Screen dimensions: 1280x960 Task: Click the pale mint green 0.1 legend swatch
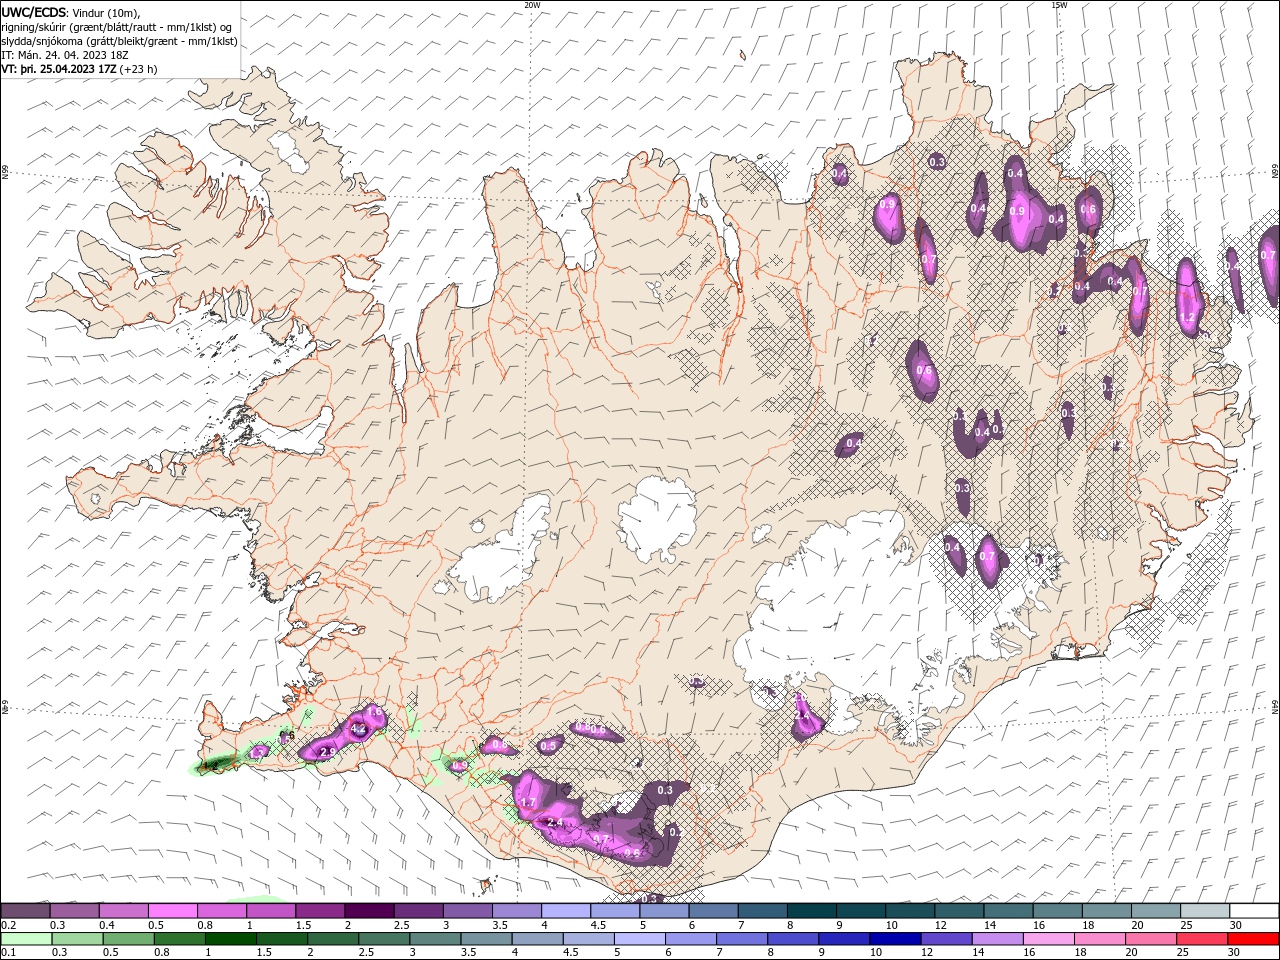25,939
